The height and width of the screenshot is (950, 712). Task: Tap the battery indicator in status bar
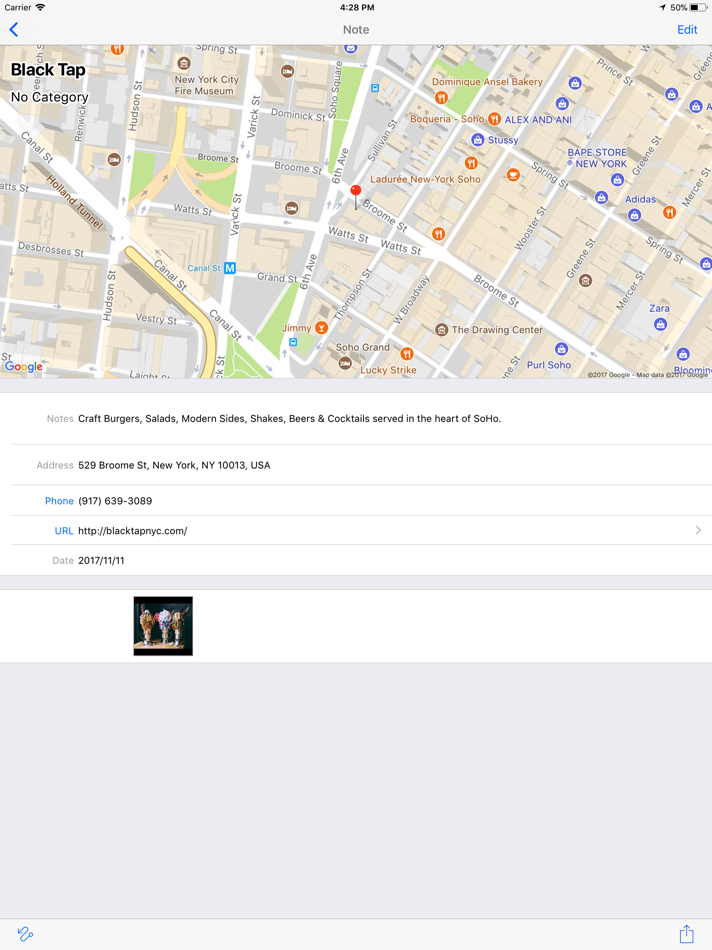[x=698, y=7]
